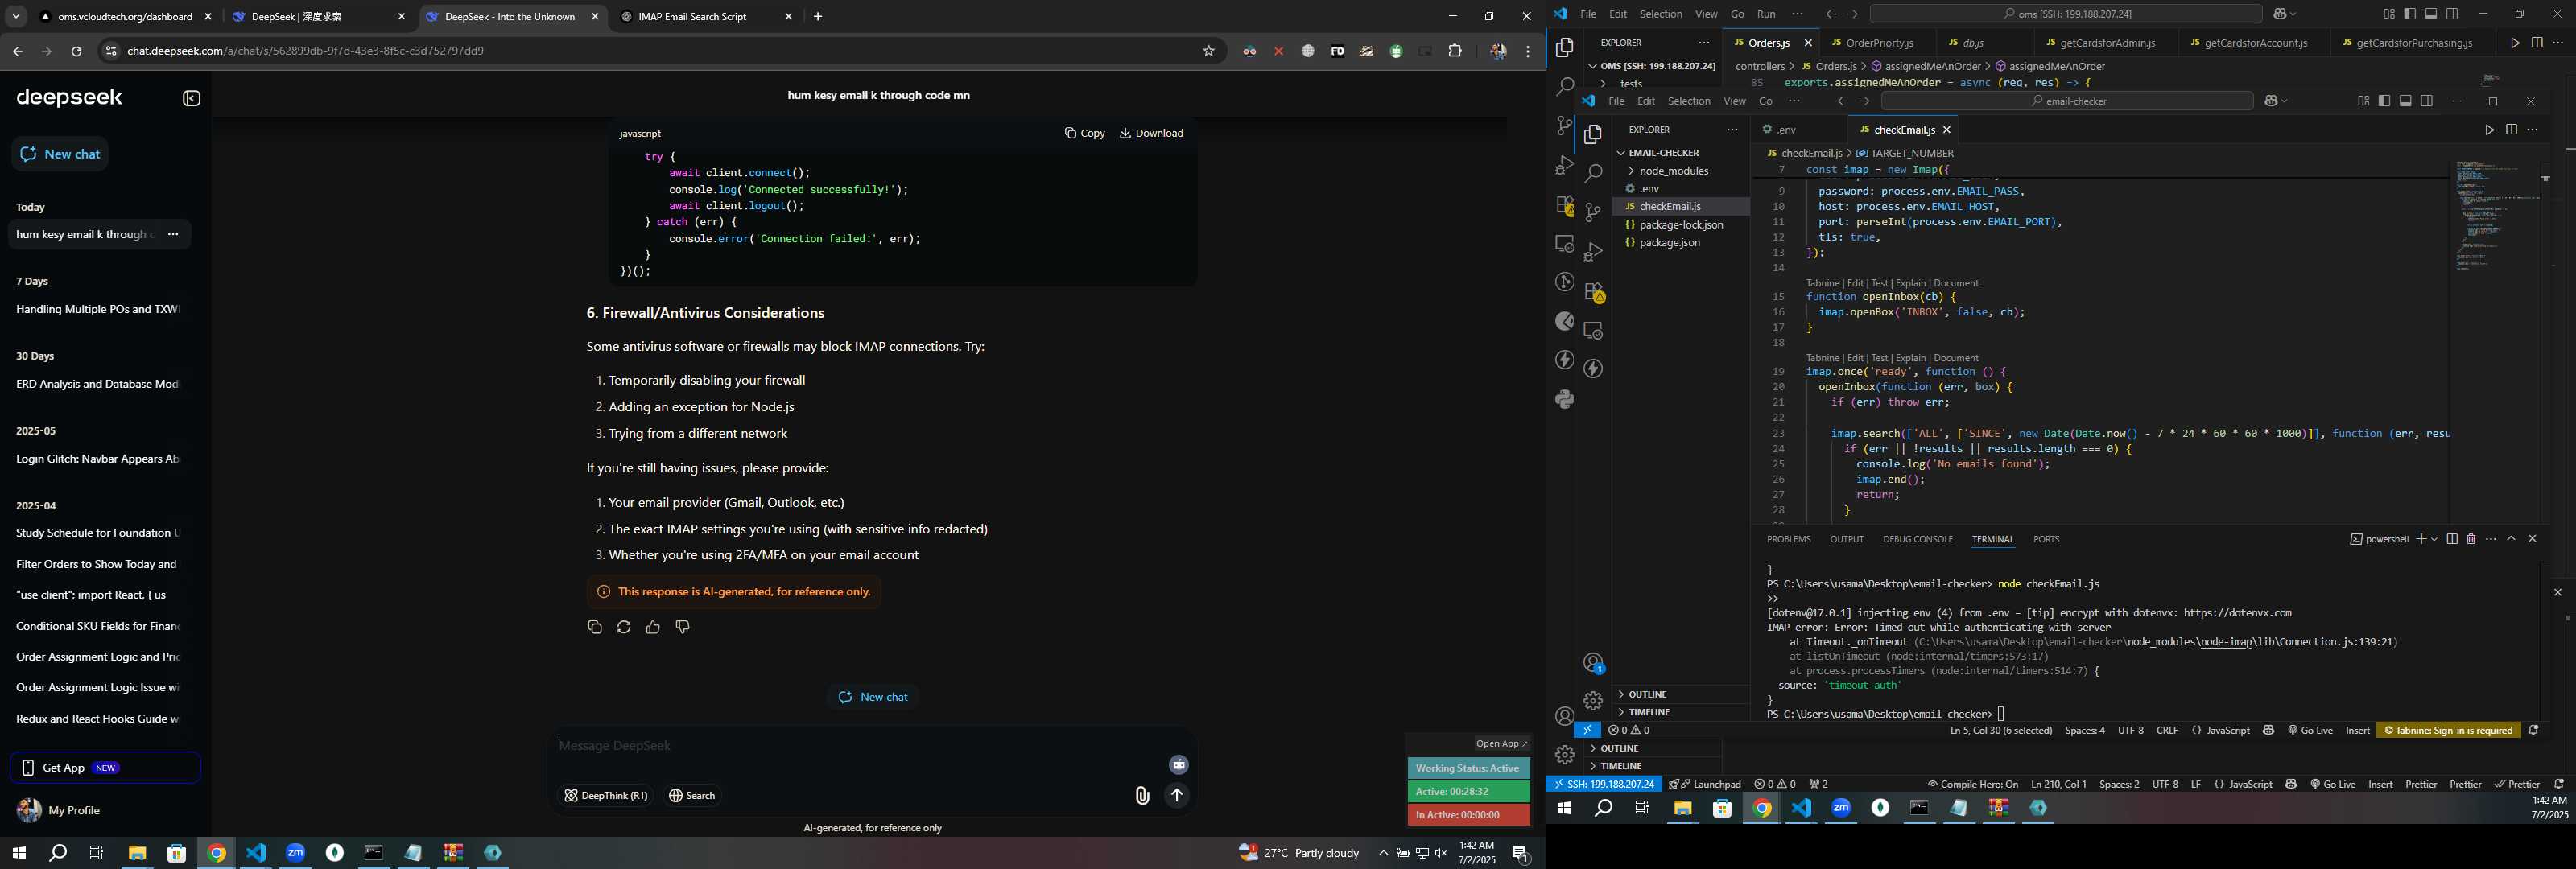2576x869 pixels.
Task: Switch to the DEBUG CONSOLE panel tab
Action: point(1917,539)
